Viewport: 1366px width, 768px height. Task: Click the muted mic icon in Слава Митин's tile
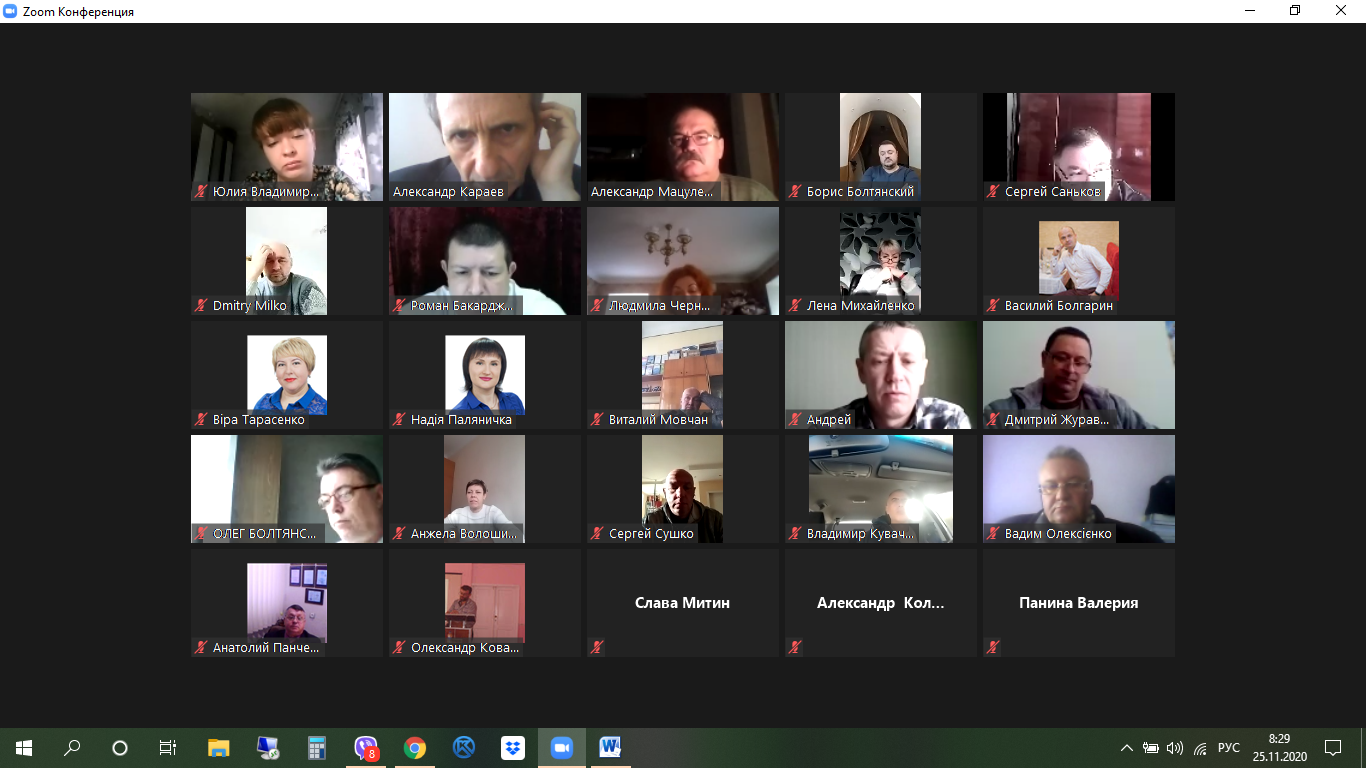pos(597,648)
